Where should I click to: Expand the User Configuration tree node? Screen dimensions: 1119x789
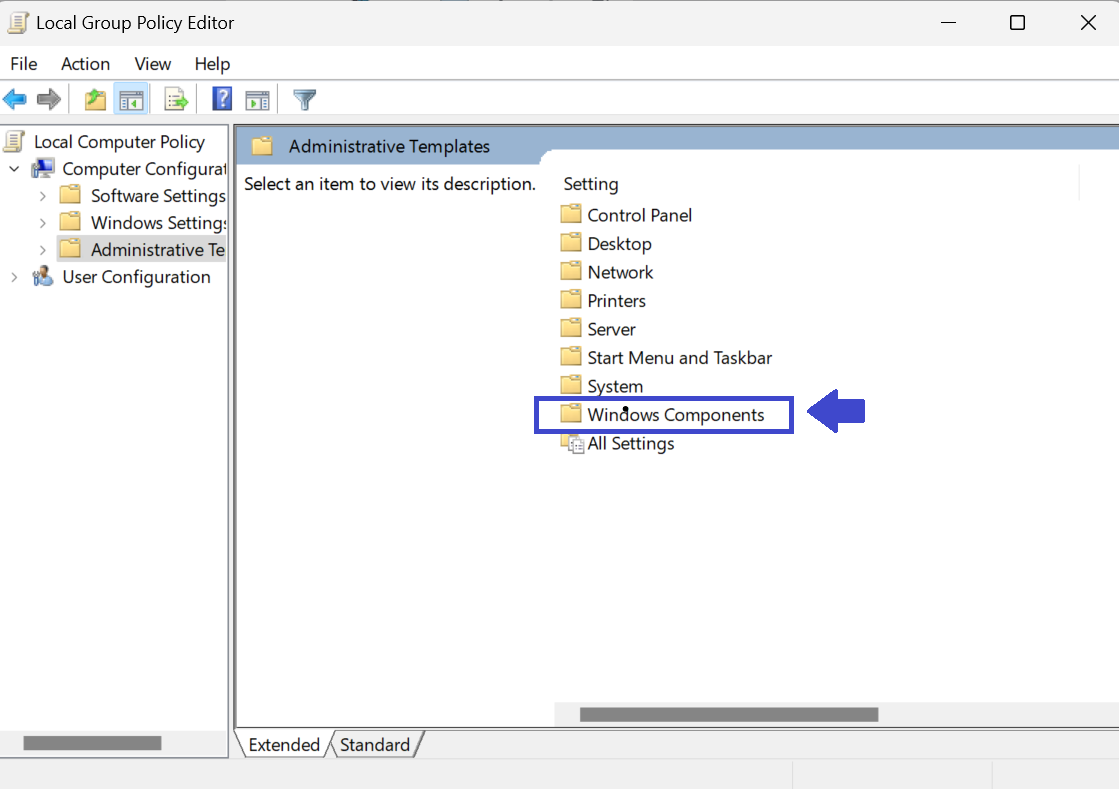[x=14, y=278]
